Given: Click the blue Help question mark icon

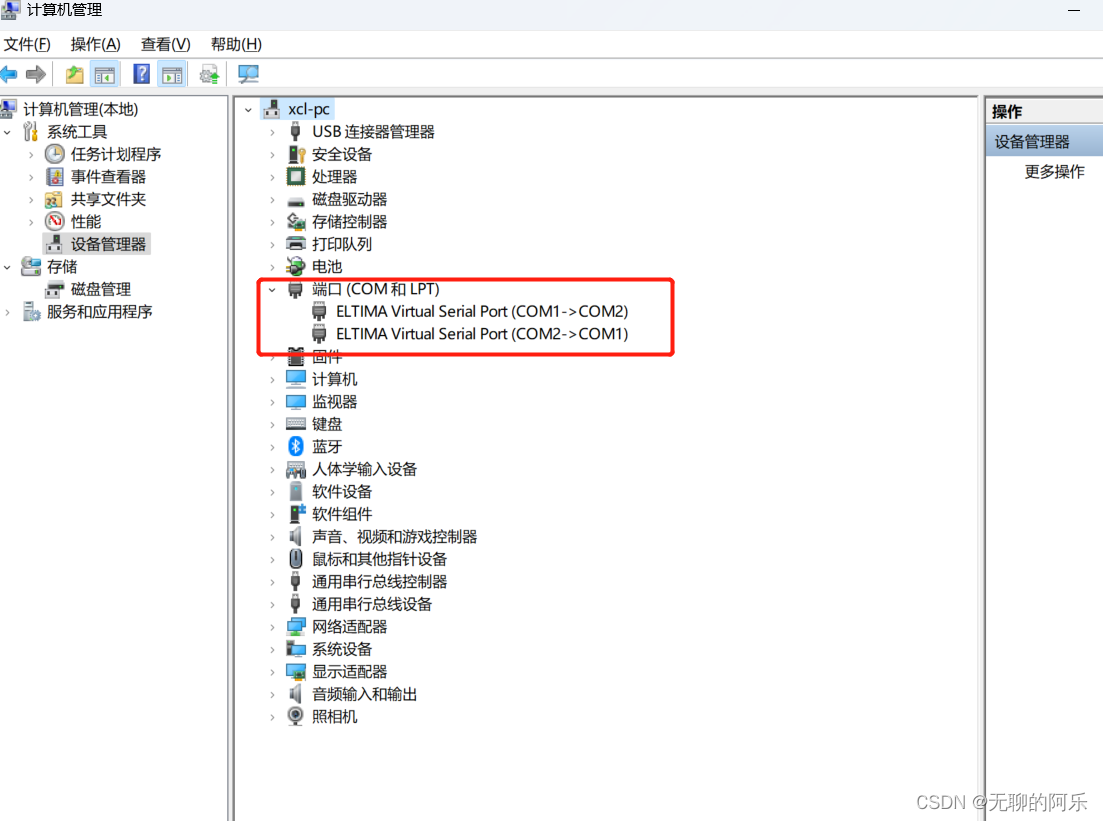Looking at the screenshot, I should point(141,74).
